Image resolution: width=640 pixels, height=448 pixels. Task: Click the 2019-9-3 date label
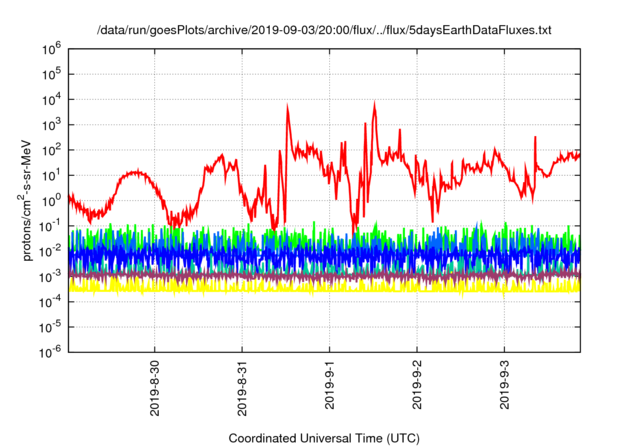pos(504,385)
